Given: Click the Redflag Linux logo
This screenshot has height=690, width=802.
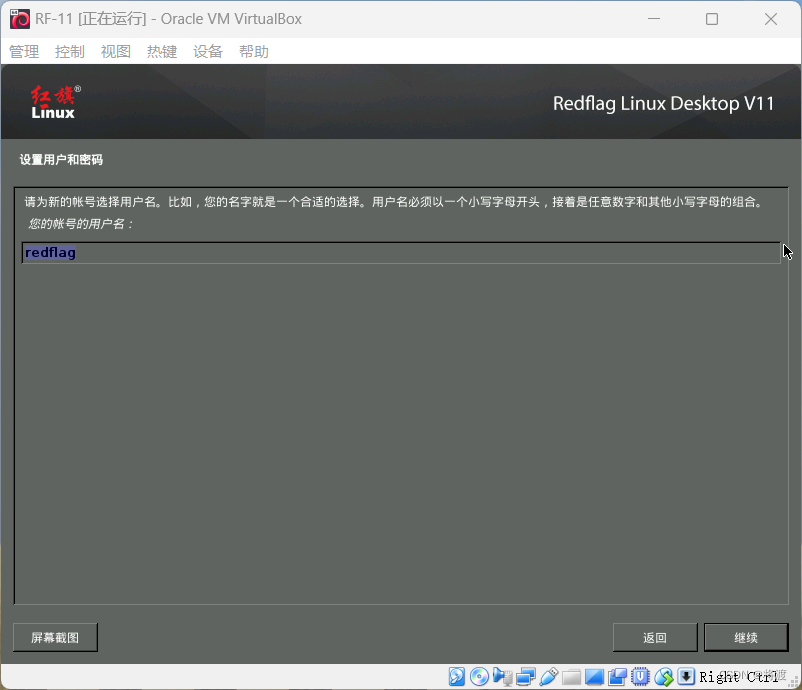Looking at the screenshot, I should pyautogui.click(x=55, y=102).
